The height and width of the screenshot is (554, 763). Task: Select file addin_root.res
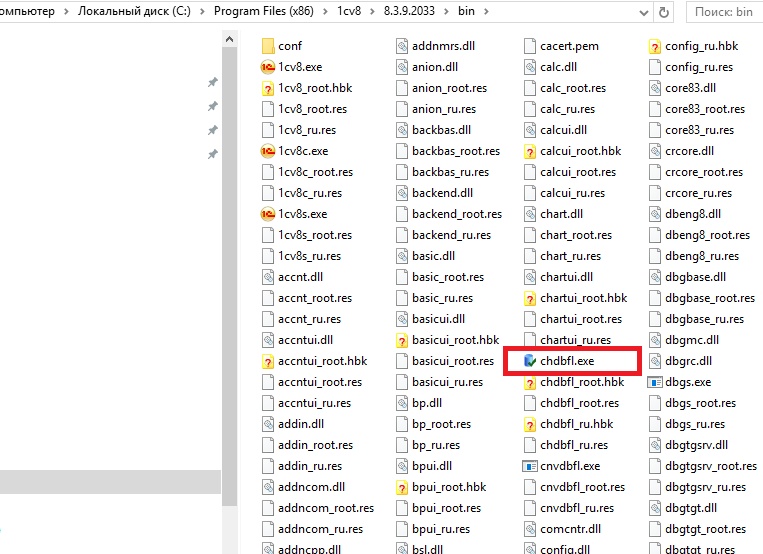coord(307,445)
